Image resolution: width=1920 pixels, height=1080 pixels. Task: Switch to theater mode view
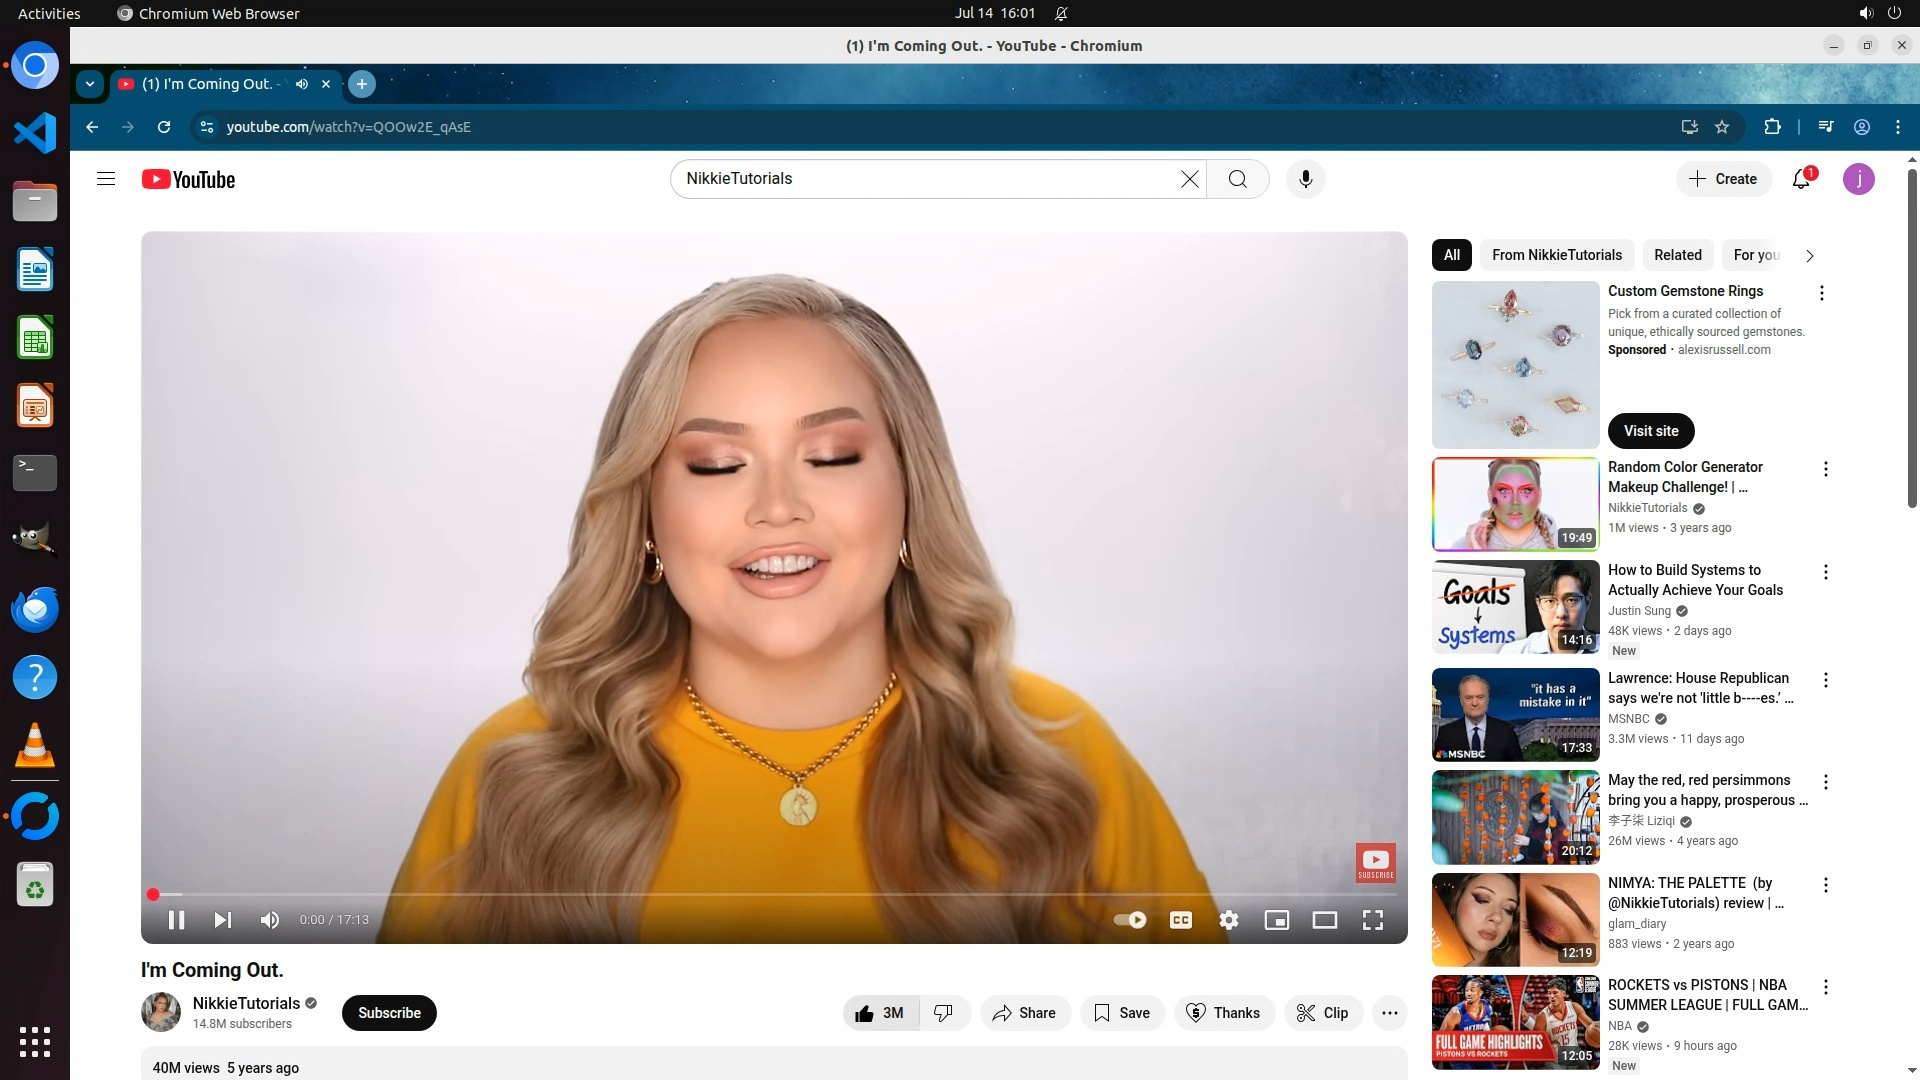pos(1324,920)
